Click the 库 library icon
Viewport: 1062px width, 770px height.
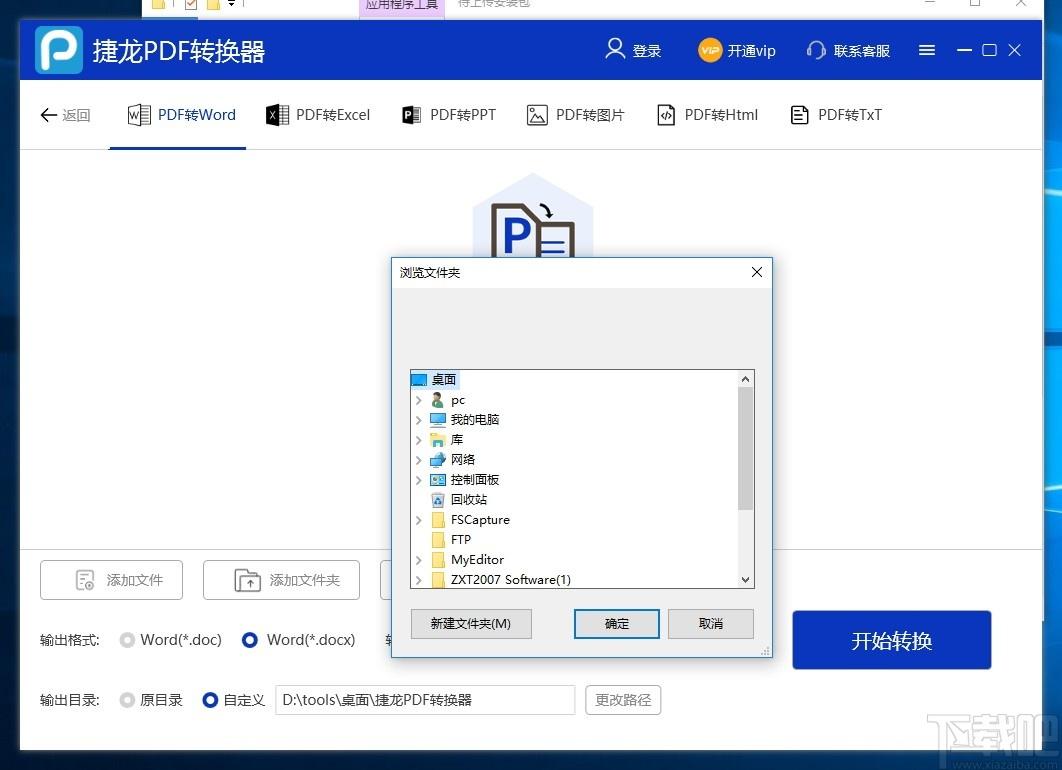coord(438,440)
